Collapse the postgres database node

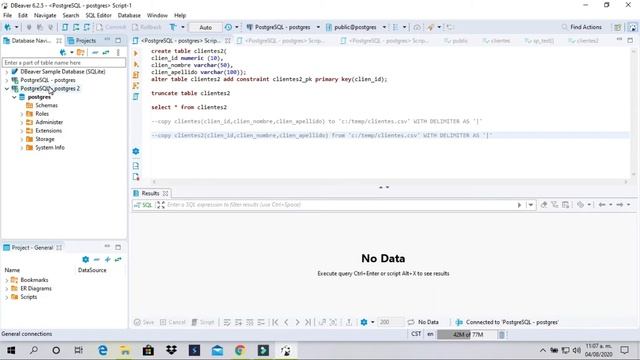click(x=14, y=97)
